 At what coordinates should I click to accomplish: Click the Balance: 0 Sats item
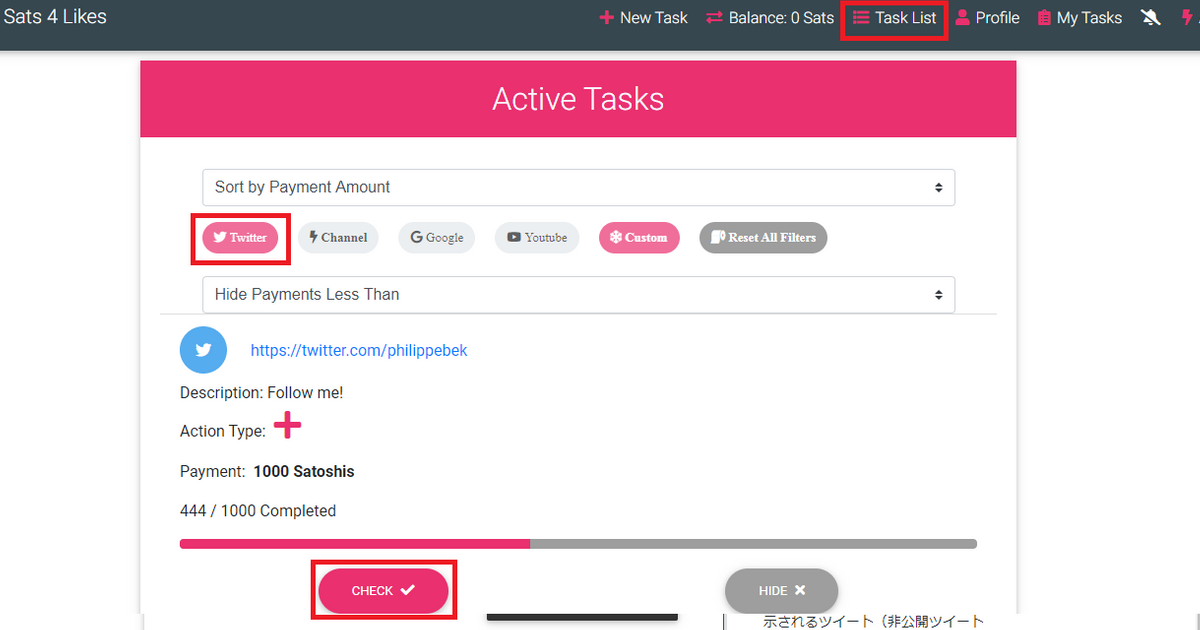coord(770,18)
